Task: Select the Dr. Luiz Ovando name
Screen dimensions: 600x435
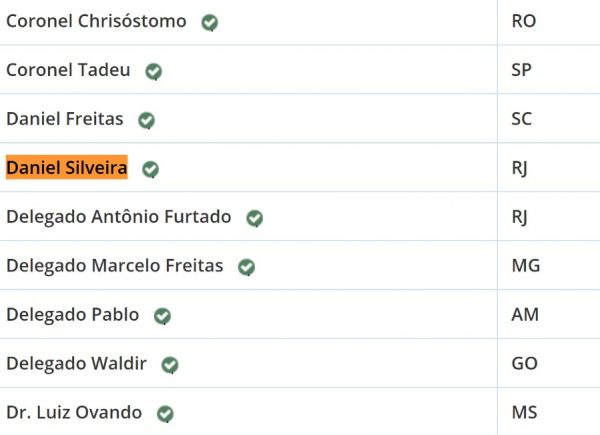Action: point(74,412)
